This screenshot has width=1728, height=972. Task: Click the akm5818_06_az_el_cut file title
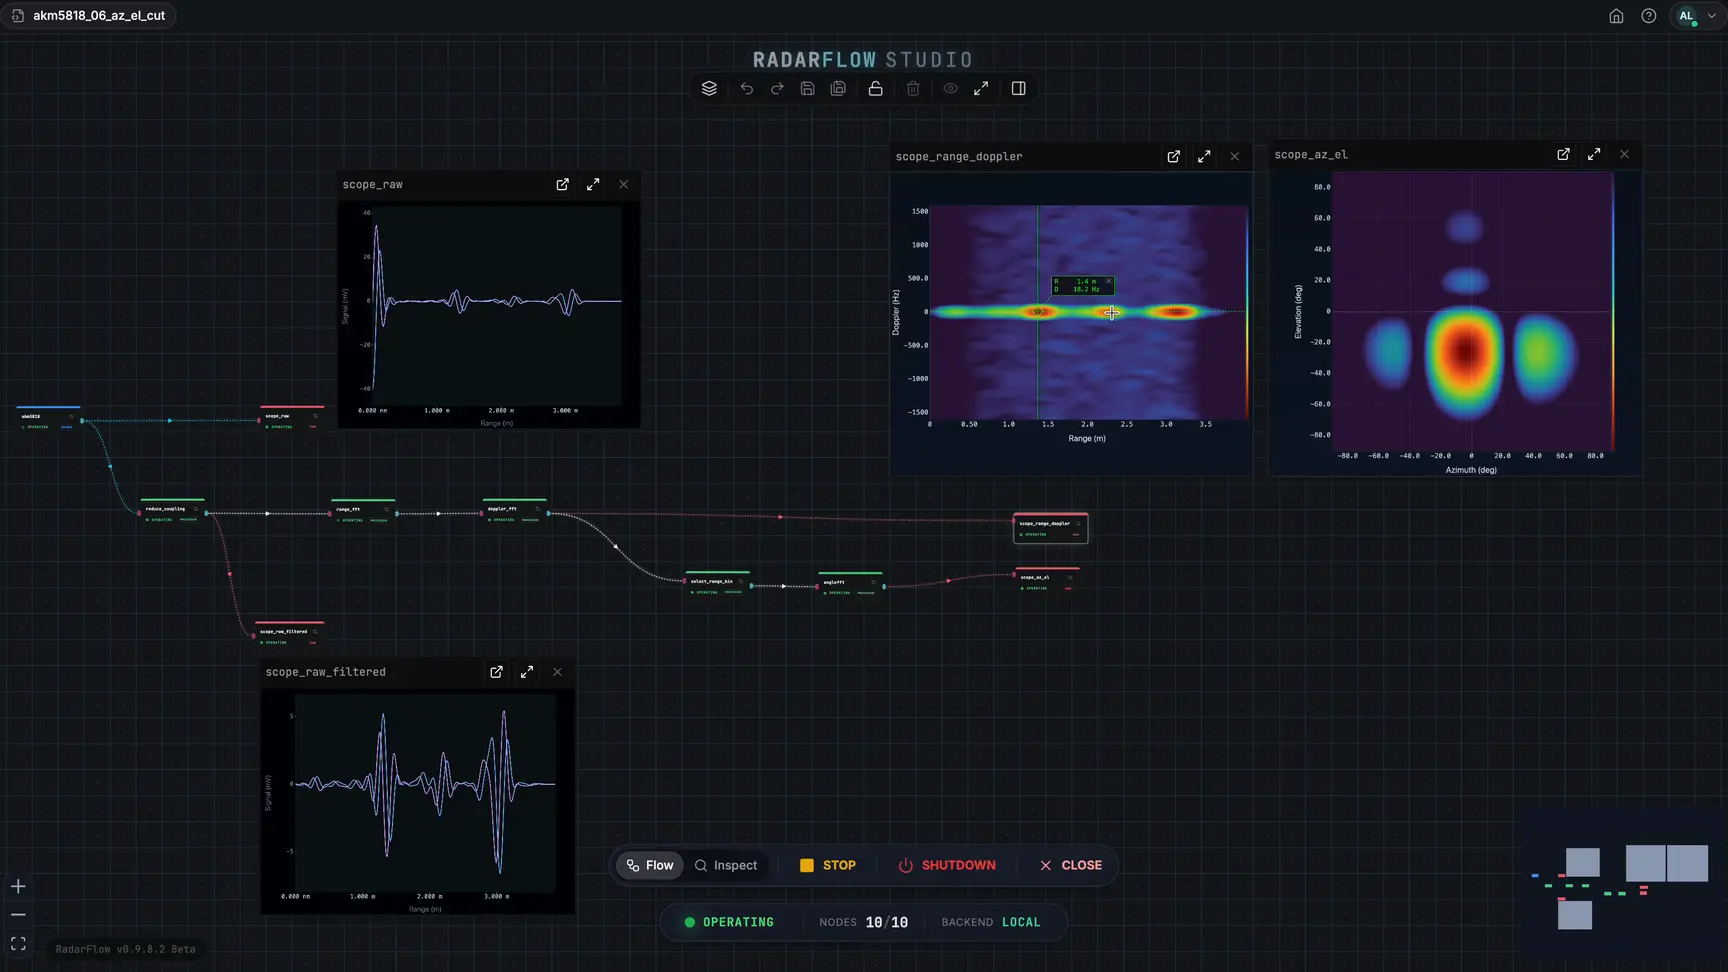pyautogui.click(x=99, y=16)
